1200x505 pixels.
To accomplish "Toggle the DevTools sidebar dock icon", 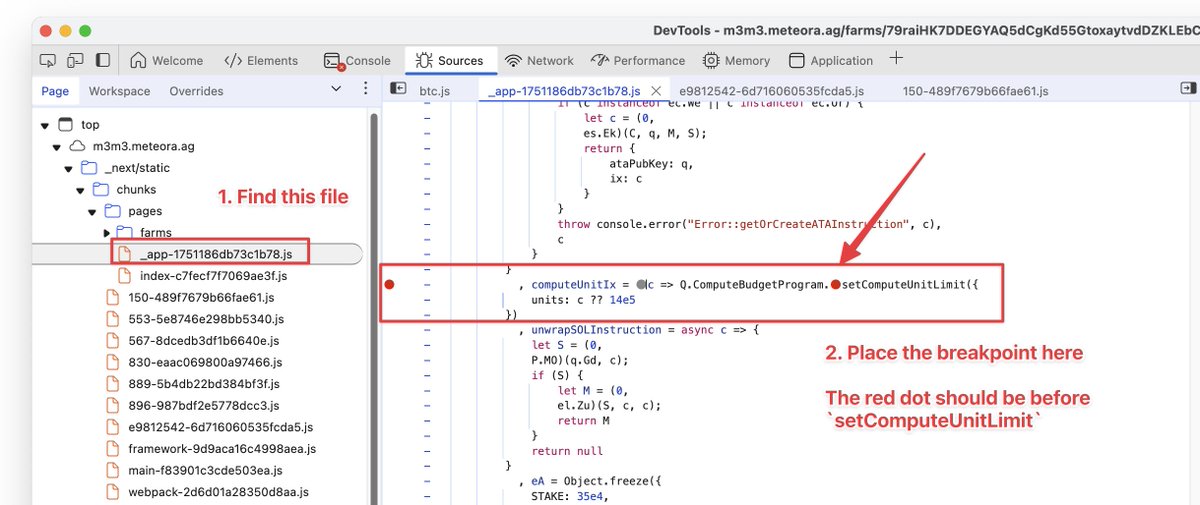I will tap(102, 60).
